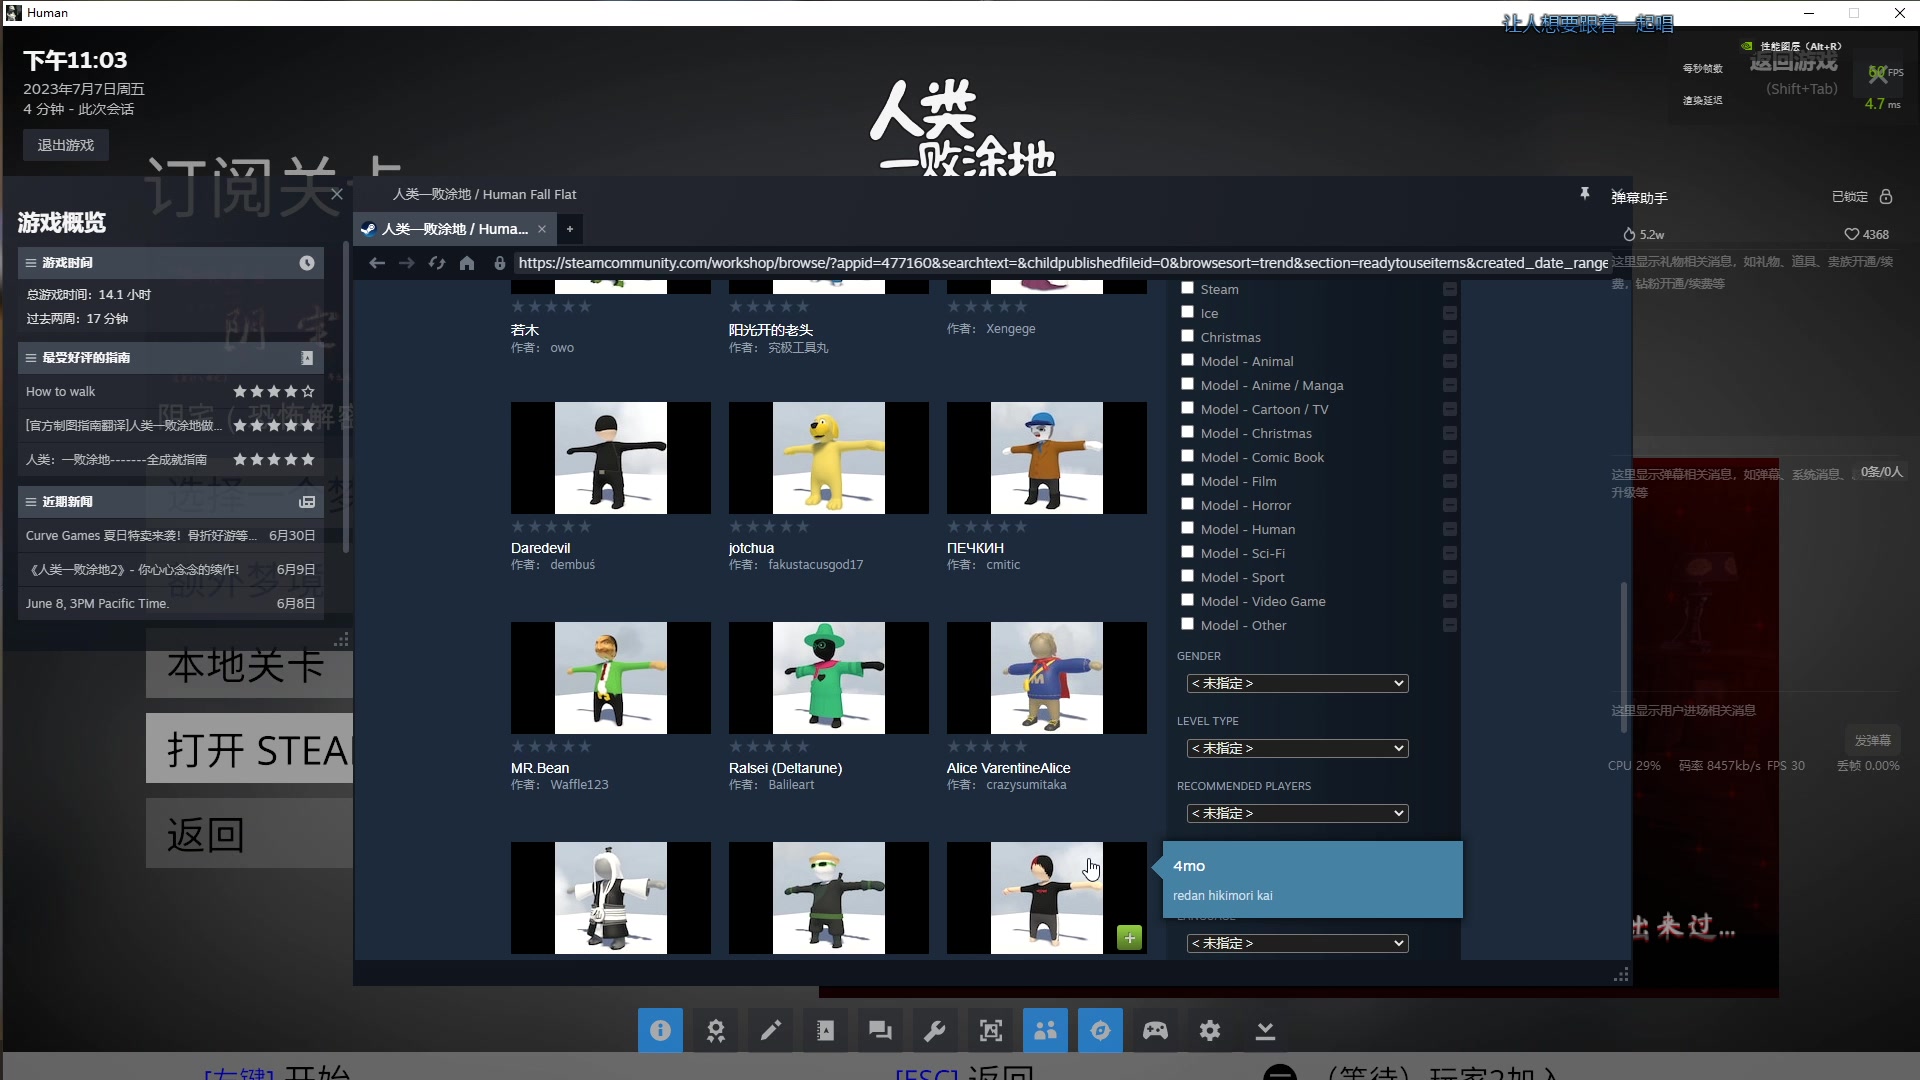
Task: Open the jotchua yellow dog thumbnail
Action: tap(828, 458)
